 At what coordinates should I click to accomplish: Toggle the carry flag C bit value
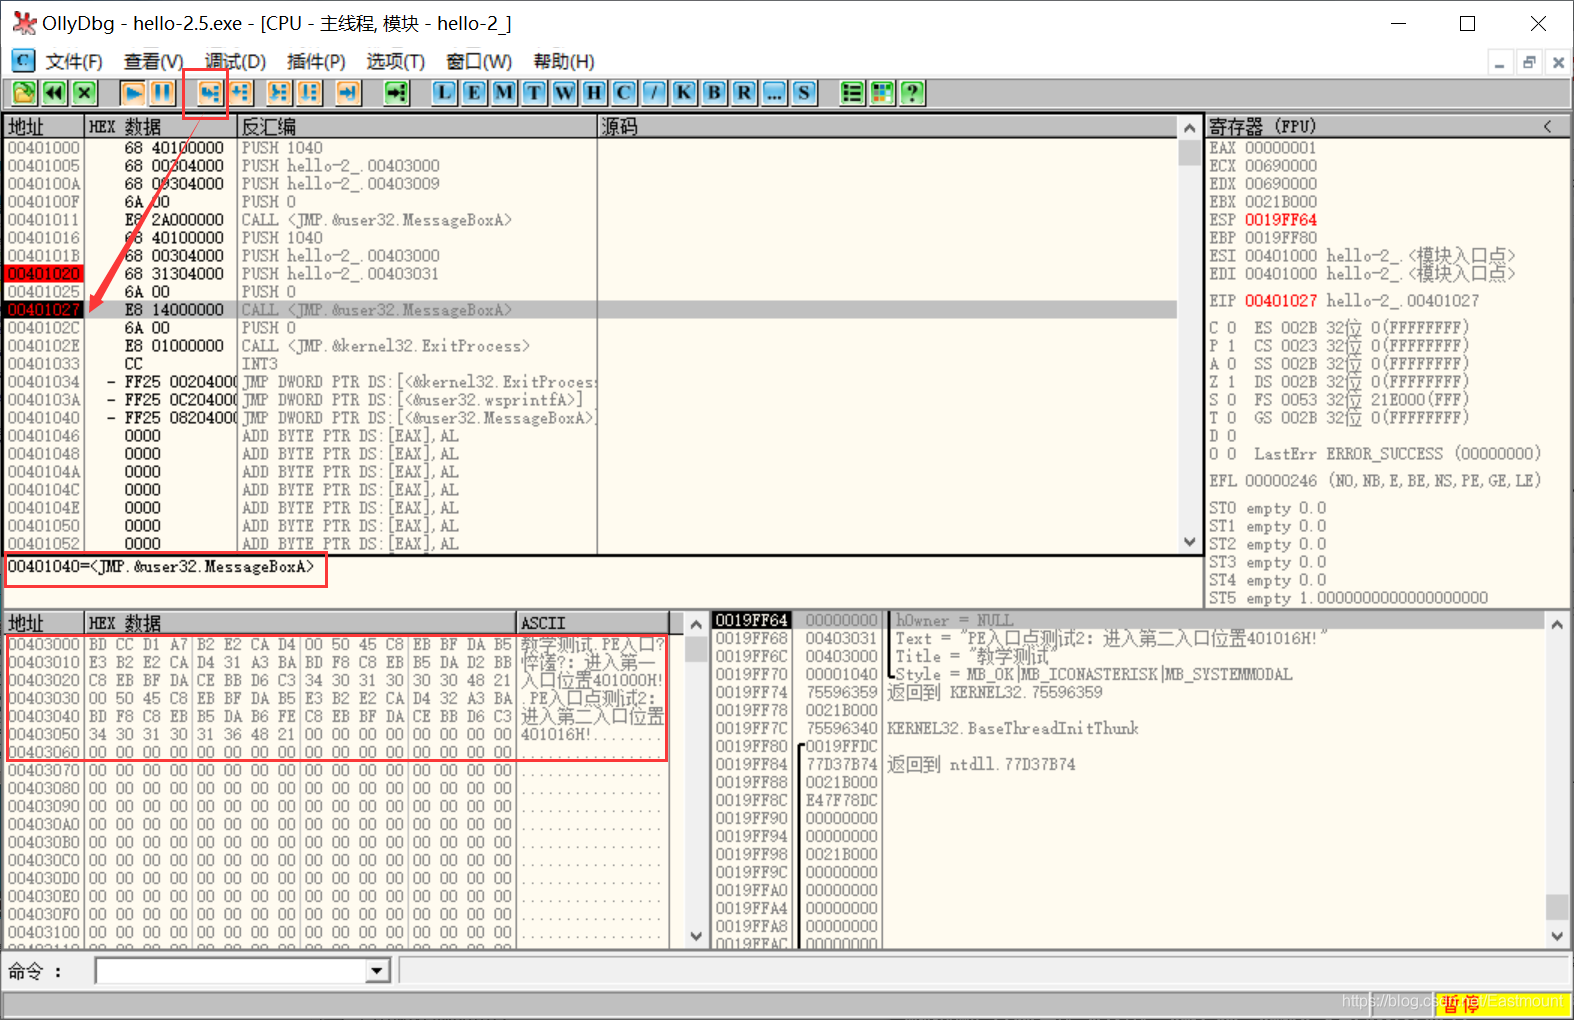click(1232, 328)
